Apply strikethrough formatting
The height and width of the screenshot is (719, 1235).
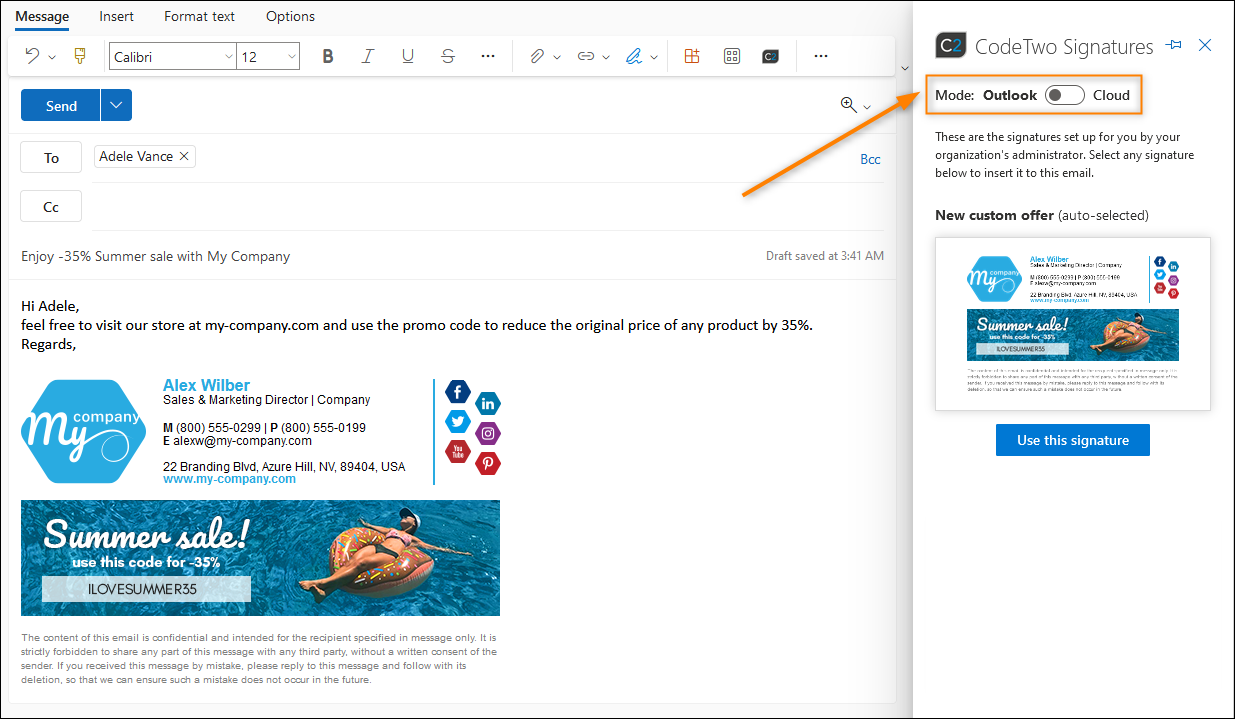pos(447,56)
